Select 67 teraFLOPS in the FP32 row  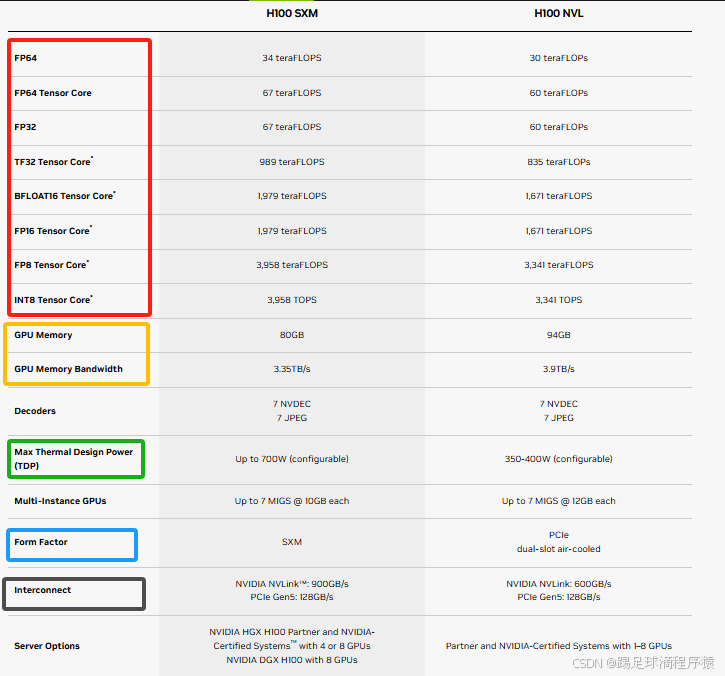tap(292, 127)
